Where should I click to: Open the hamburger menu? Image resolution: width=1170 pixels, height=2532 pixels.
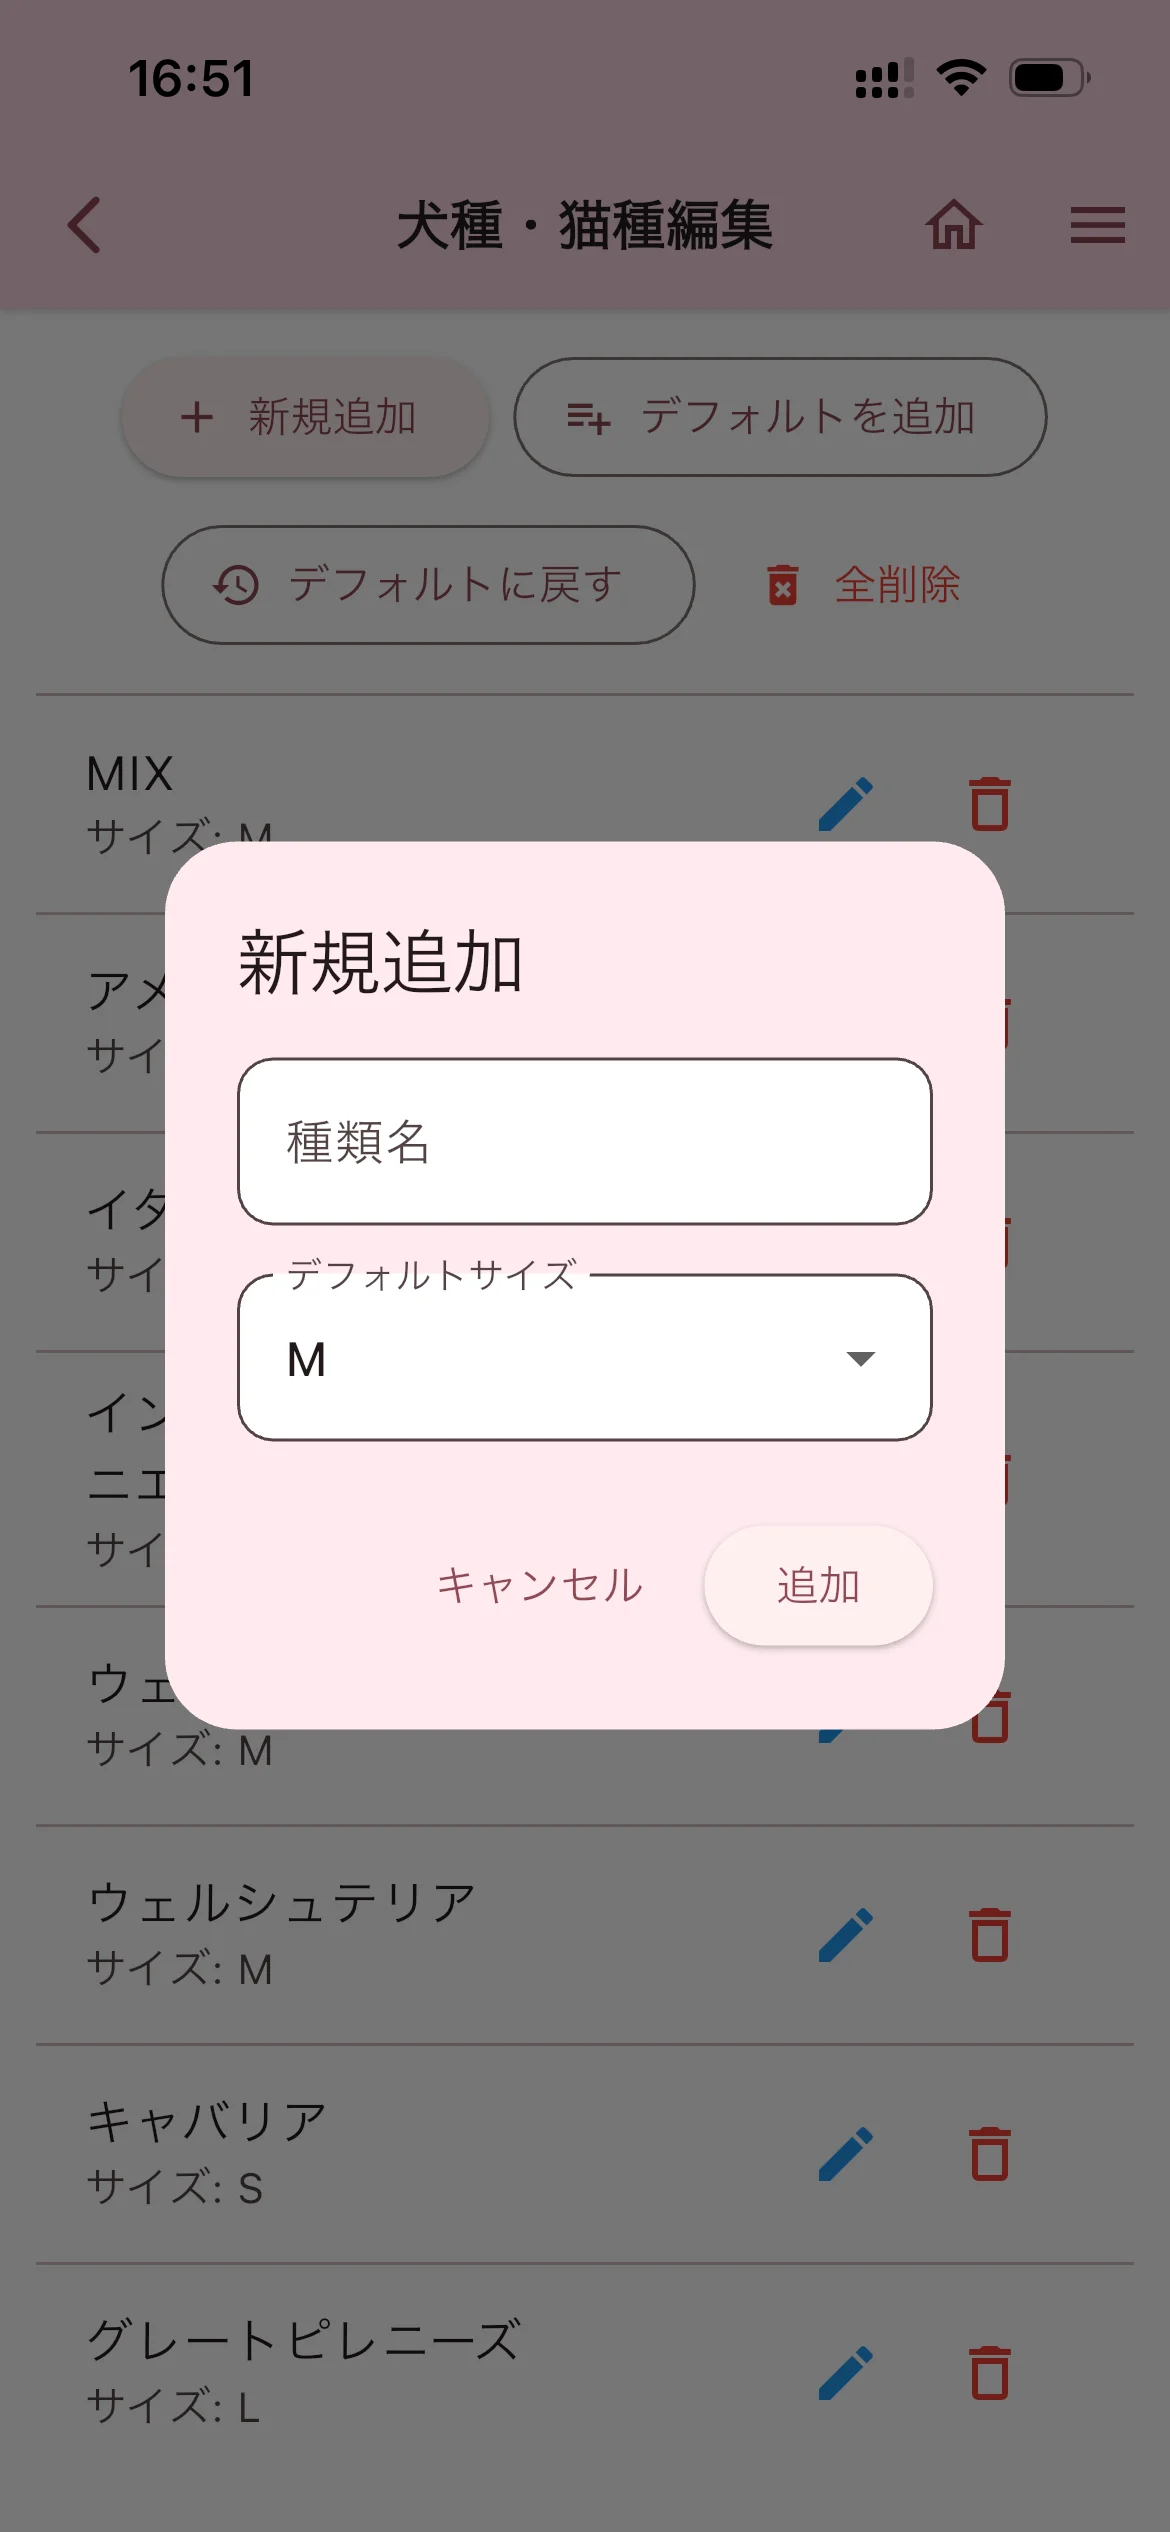point(1097,225)
